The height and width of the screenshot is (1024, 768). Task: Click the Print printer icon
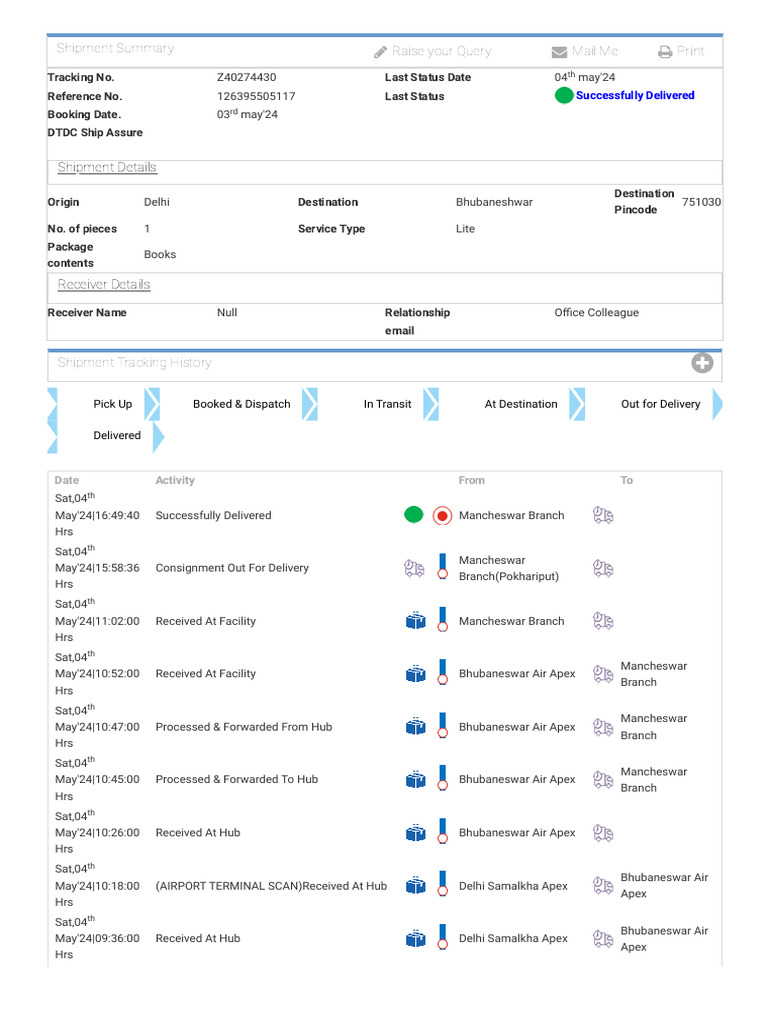(x=665, y=52)
